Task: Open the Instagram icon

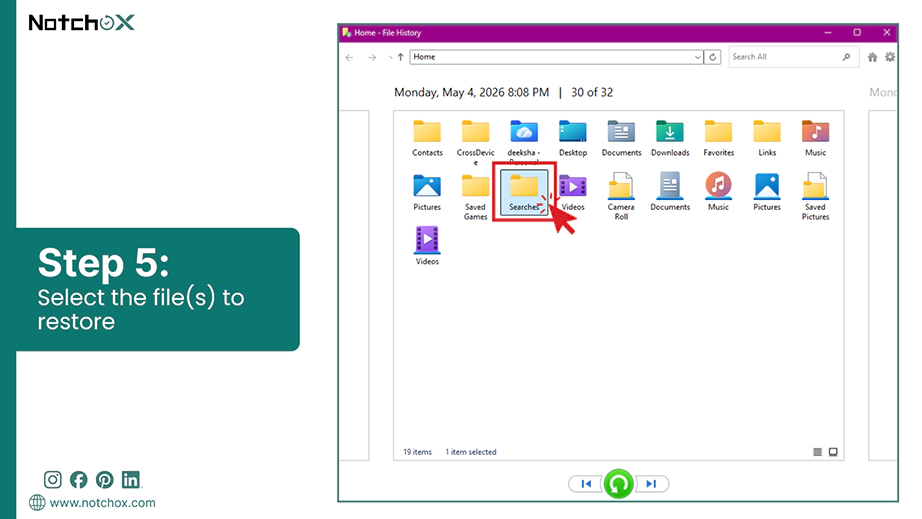Action: pyautogui.click(x=52, y=480)
